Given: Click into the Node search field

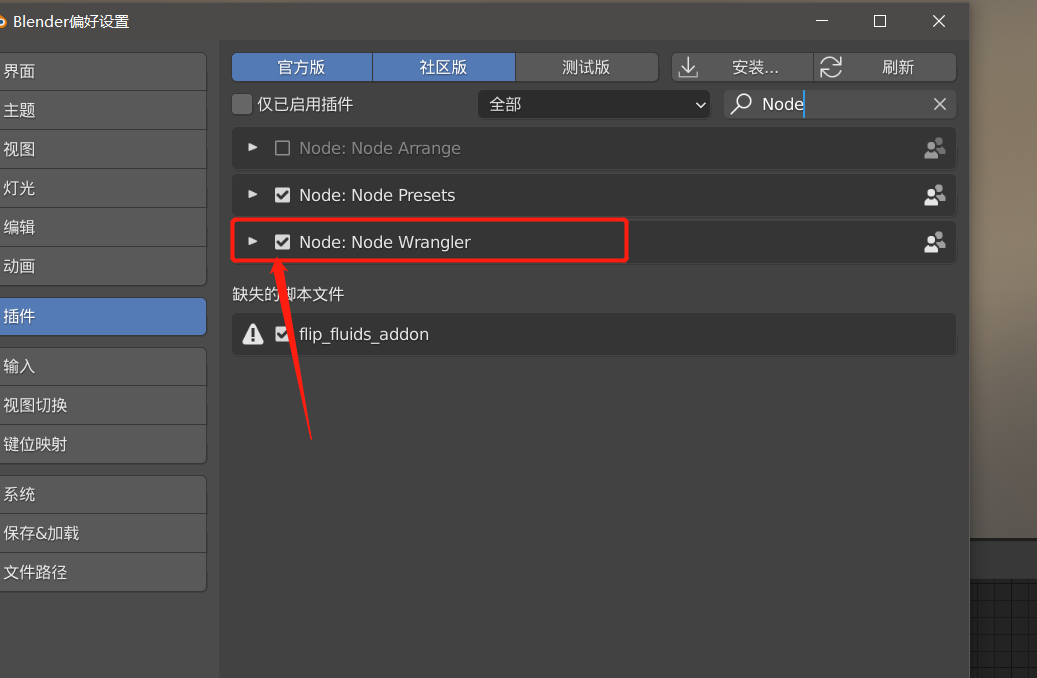Looking at the screenshot, I should point(840,105).
